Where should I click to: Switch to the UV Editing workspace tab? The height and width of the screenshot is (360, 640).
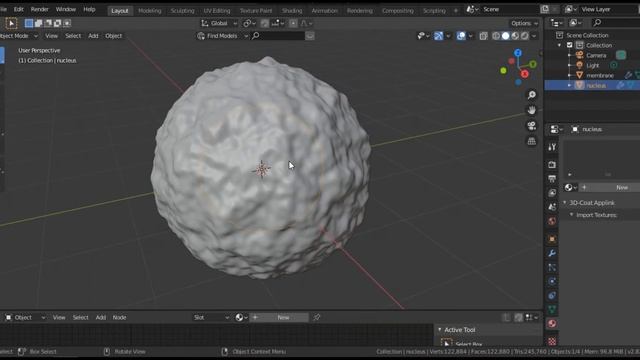coord(217,11)
